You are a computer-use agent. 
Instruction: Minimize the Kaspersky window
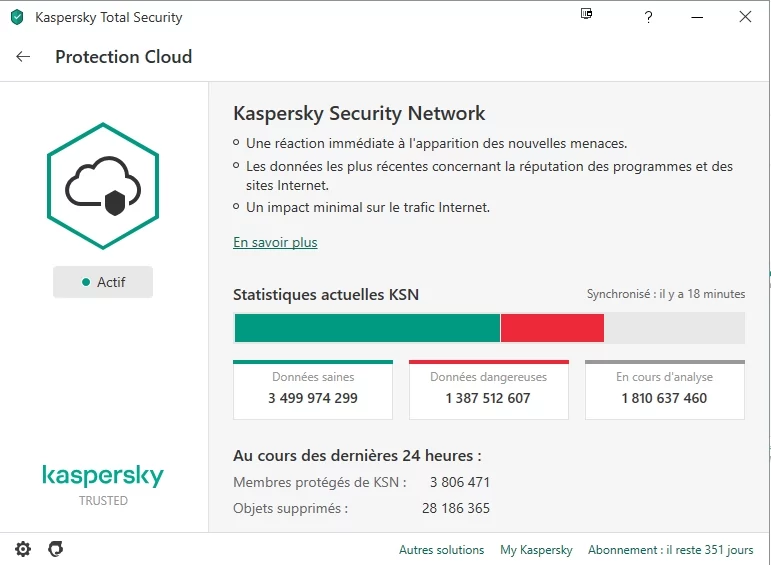click(x=697, y=17)
